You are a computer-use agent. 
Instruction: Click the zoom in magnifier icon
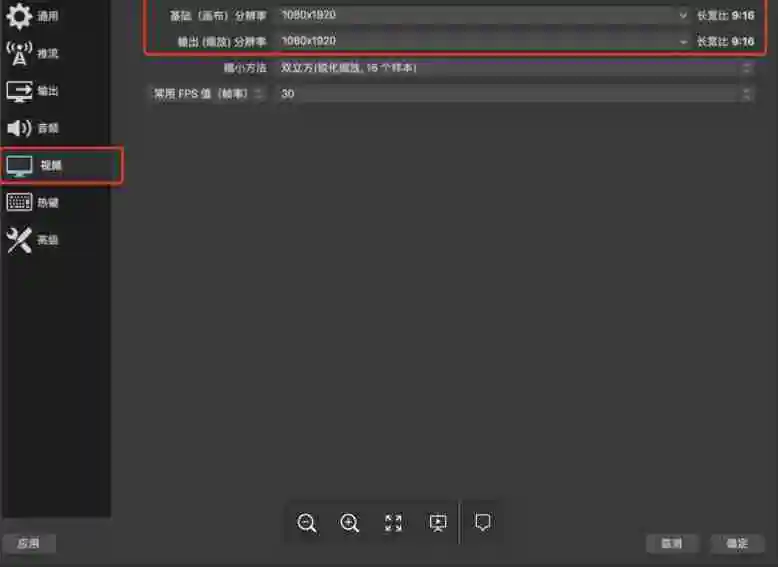[349, 523]
